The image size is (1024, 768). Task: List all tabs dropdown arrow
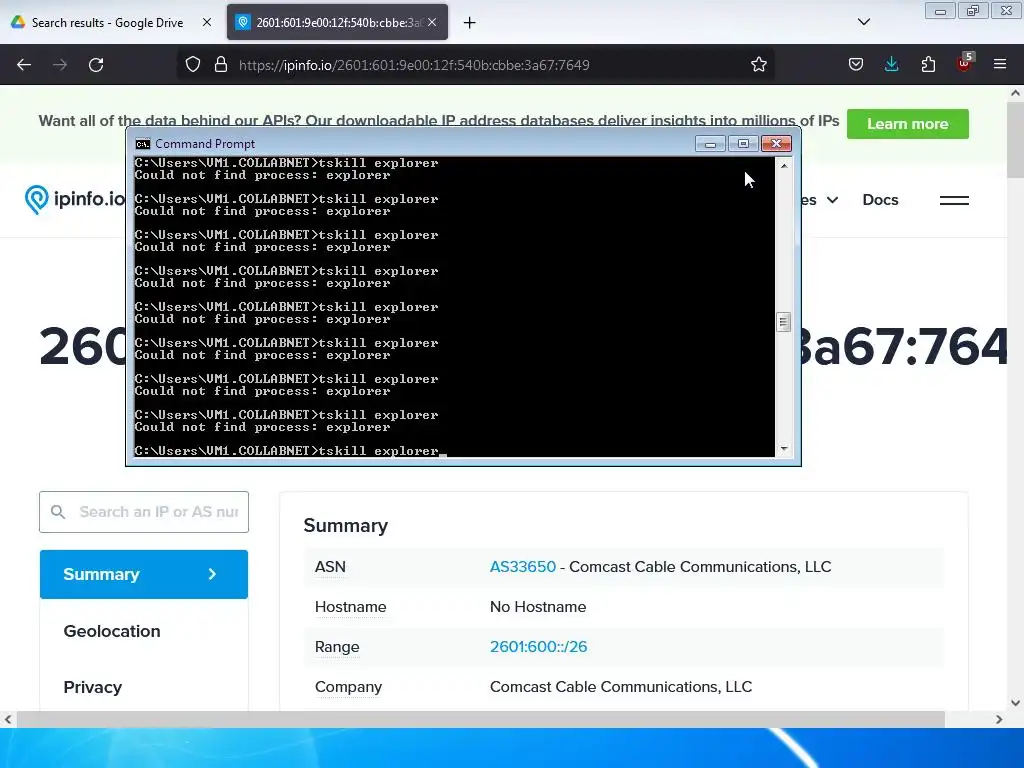pos(863,22)
